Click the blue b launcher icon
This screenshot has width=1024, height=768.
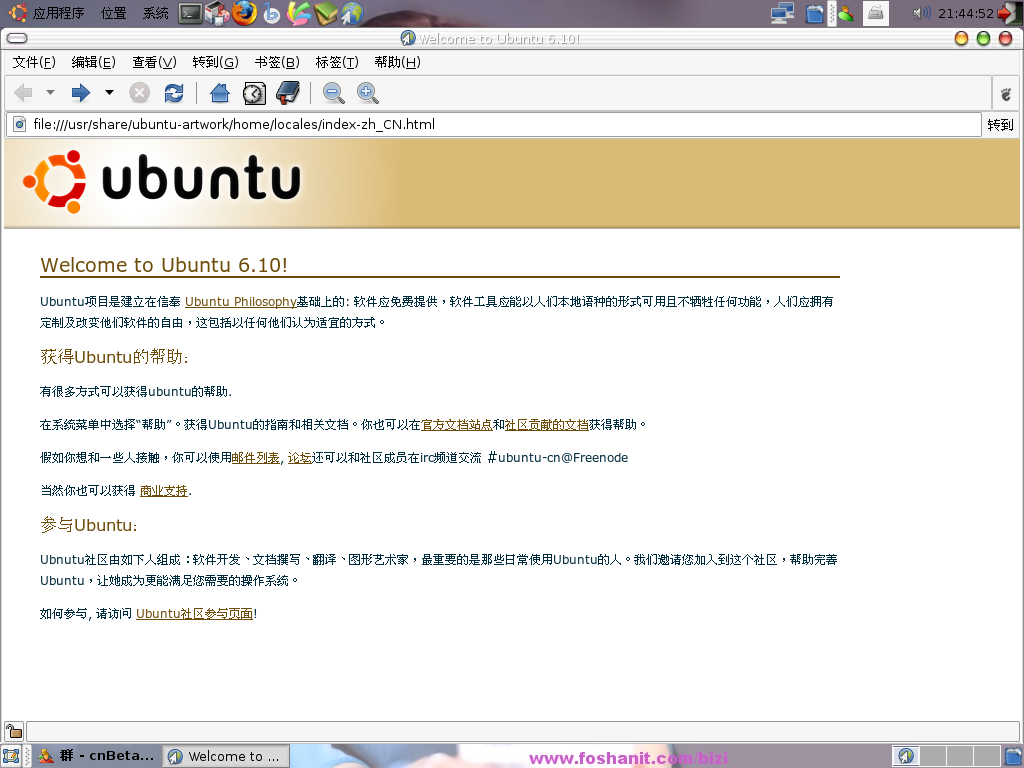[271, 13]
